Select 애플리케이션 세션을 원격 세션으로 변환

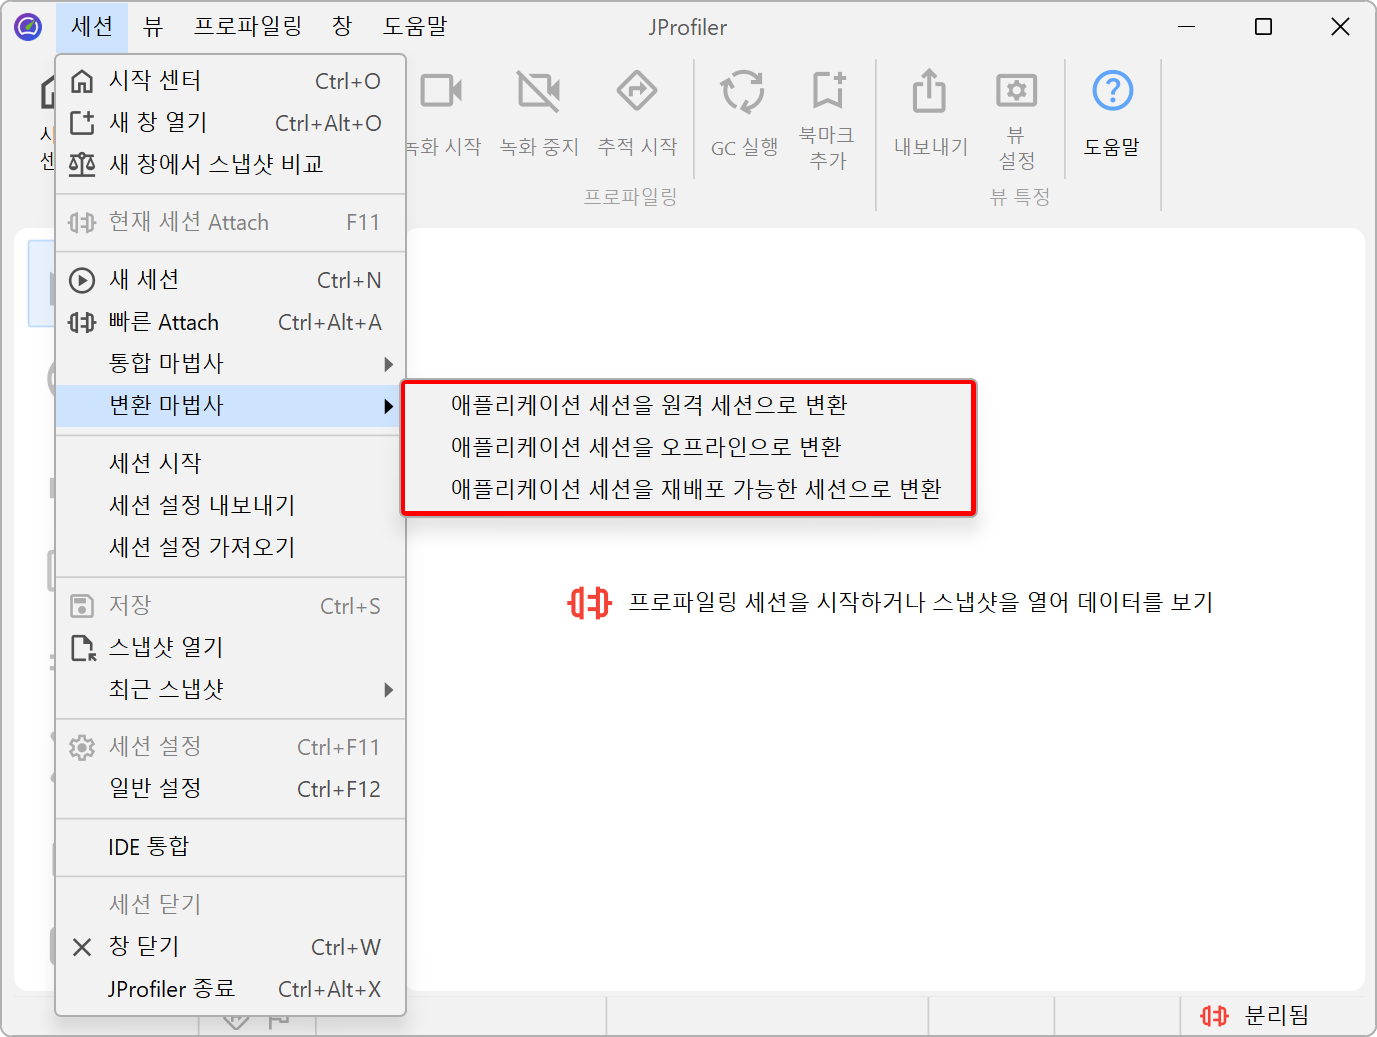pos(649,405)
